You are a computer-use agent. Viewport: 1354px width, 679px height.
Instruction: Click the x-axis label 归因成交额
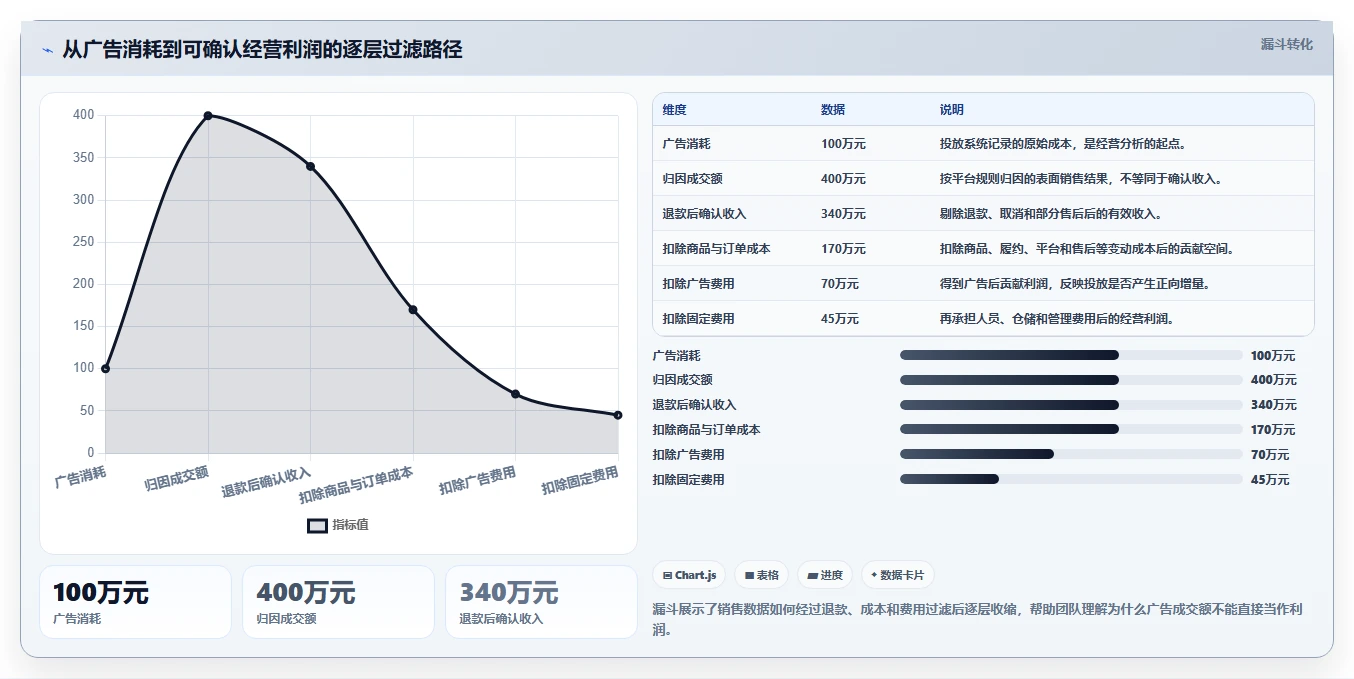pos(177,478)
